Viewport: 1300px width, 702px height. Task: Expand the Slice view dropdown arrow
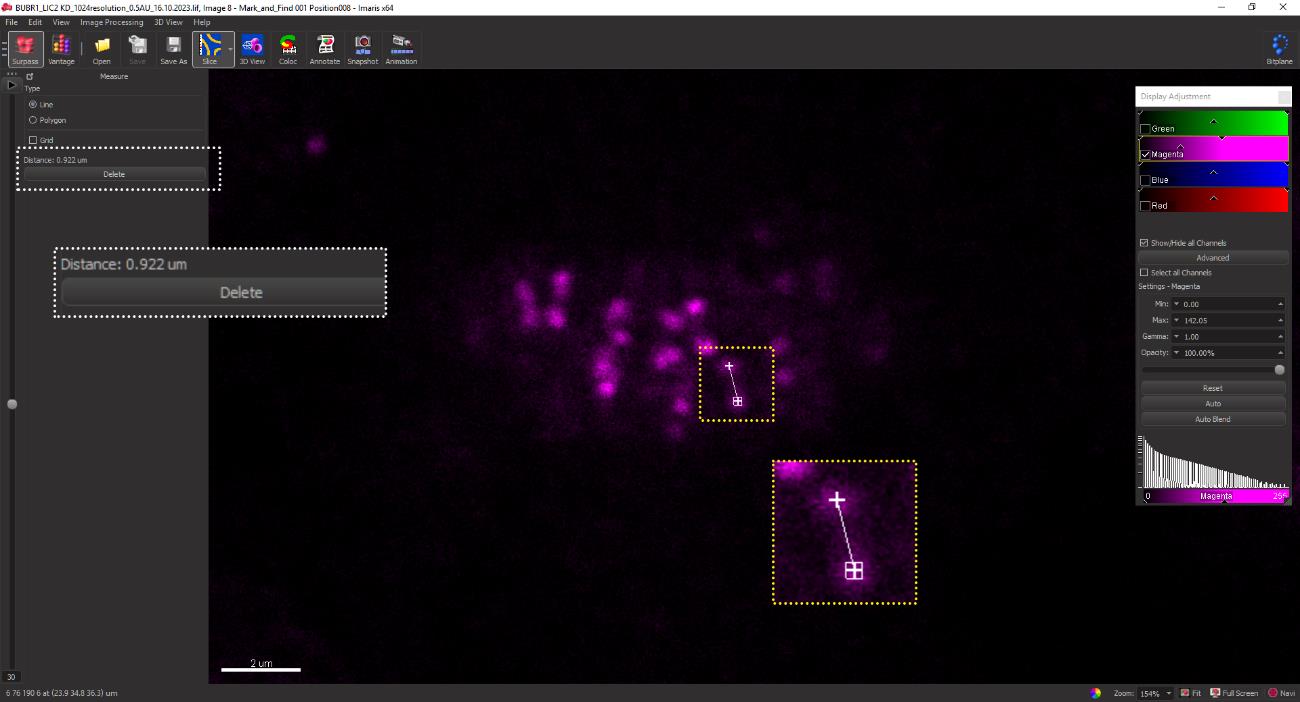point(230,49)
